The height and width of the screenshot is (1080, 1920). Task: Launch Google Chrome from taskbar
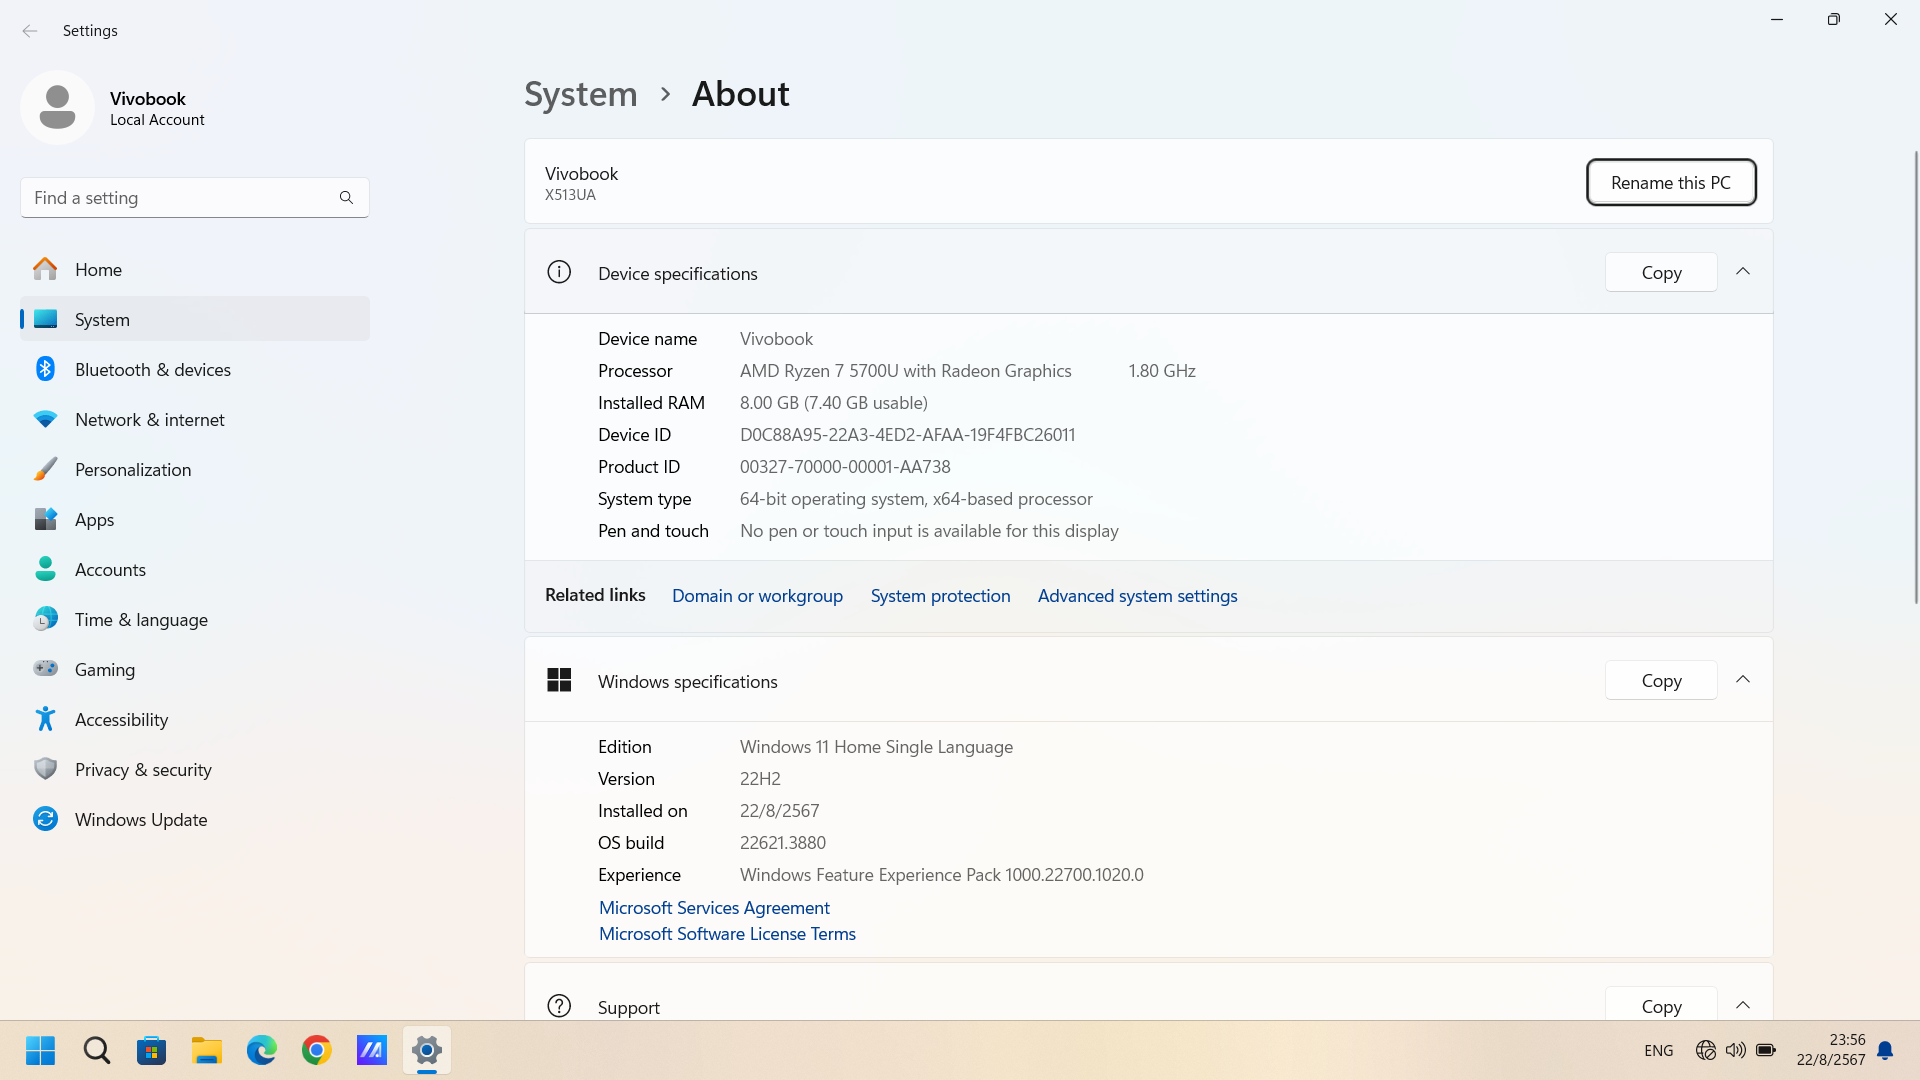point(316,1050)
